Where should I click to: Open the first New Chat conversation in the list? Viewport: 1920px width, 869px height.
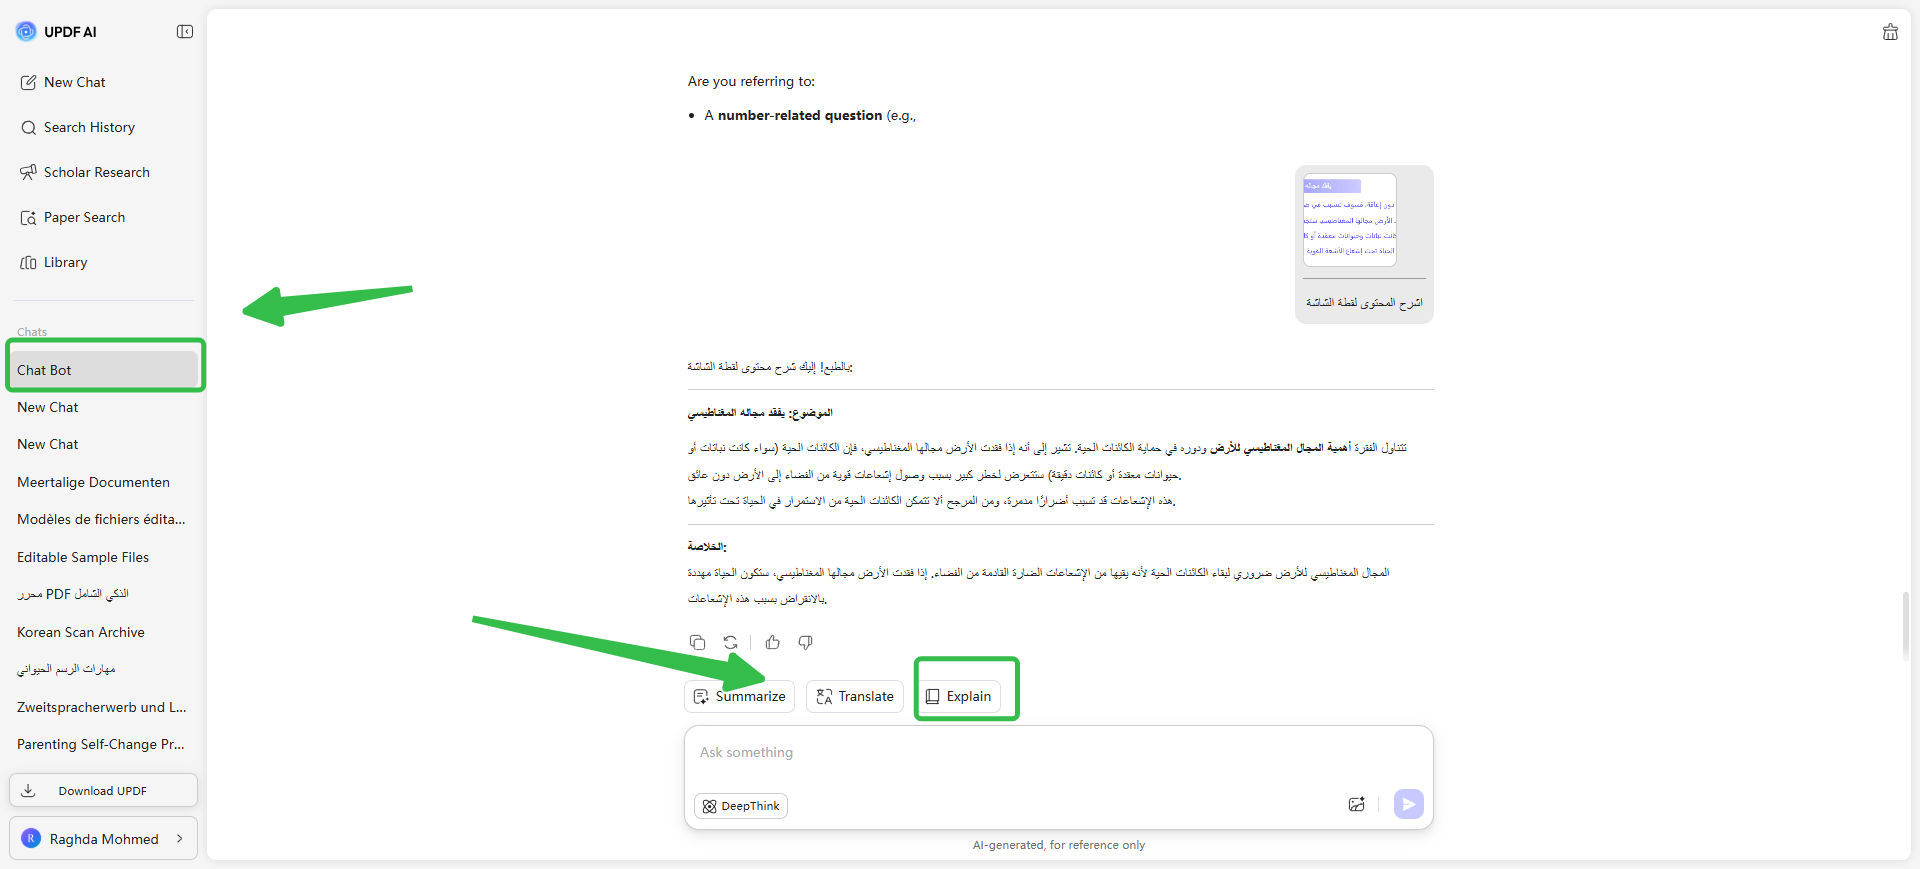pyautogui.click(x=105, y=407)
